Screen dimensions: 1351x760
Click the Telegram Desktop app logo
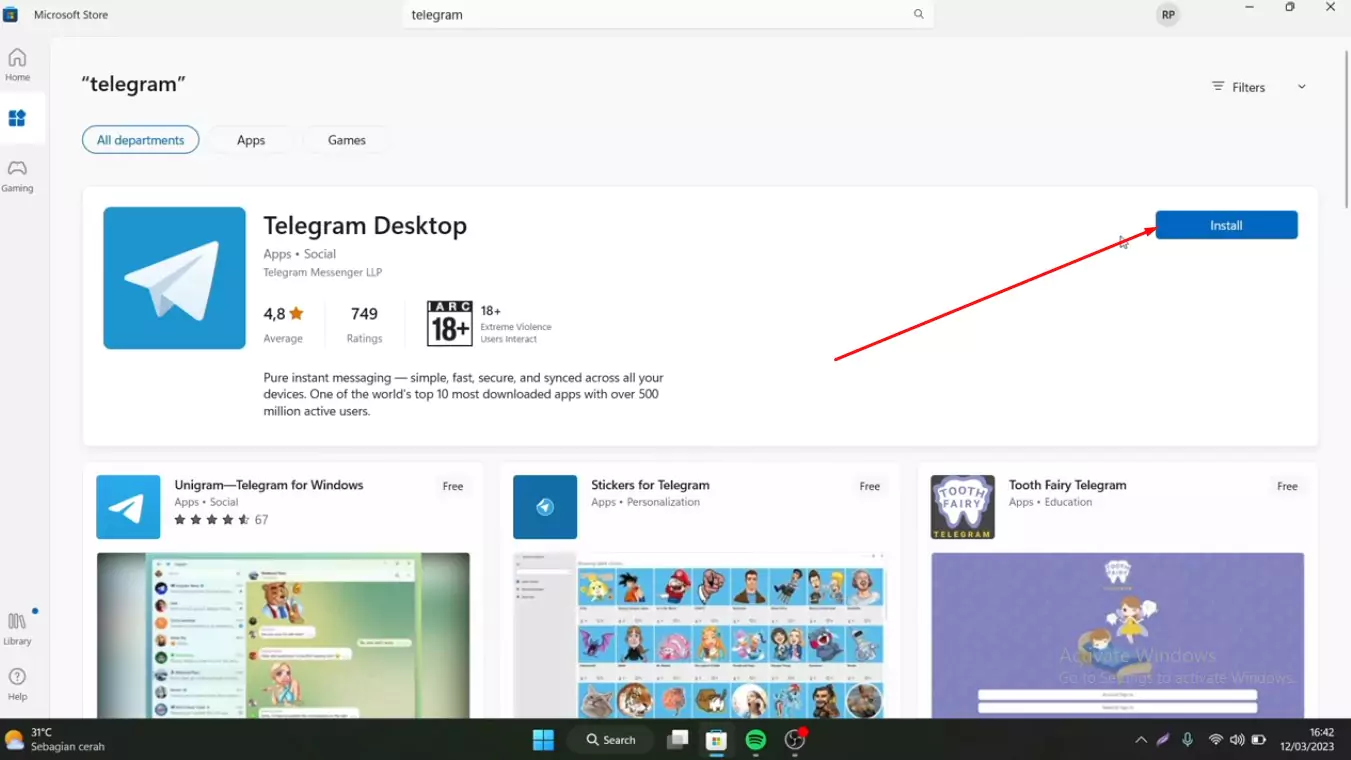pos(174,278)
